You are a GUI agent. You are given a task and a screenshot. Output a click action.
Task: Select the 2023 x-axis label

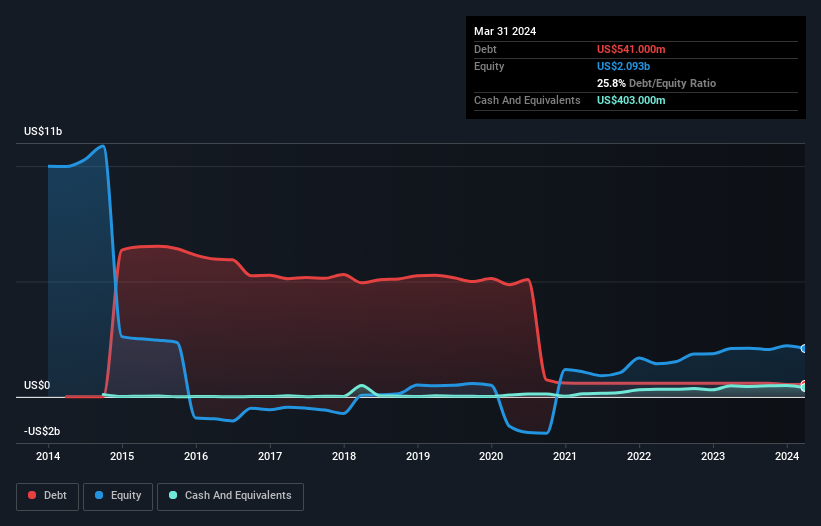click(713, 456)
